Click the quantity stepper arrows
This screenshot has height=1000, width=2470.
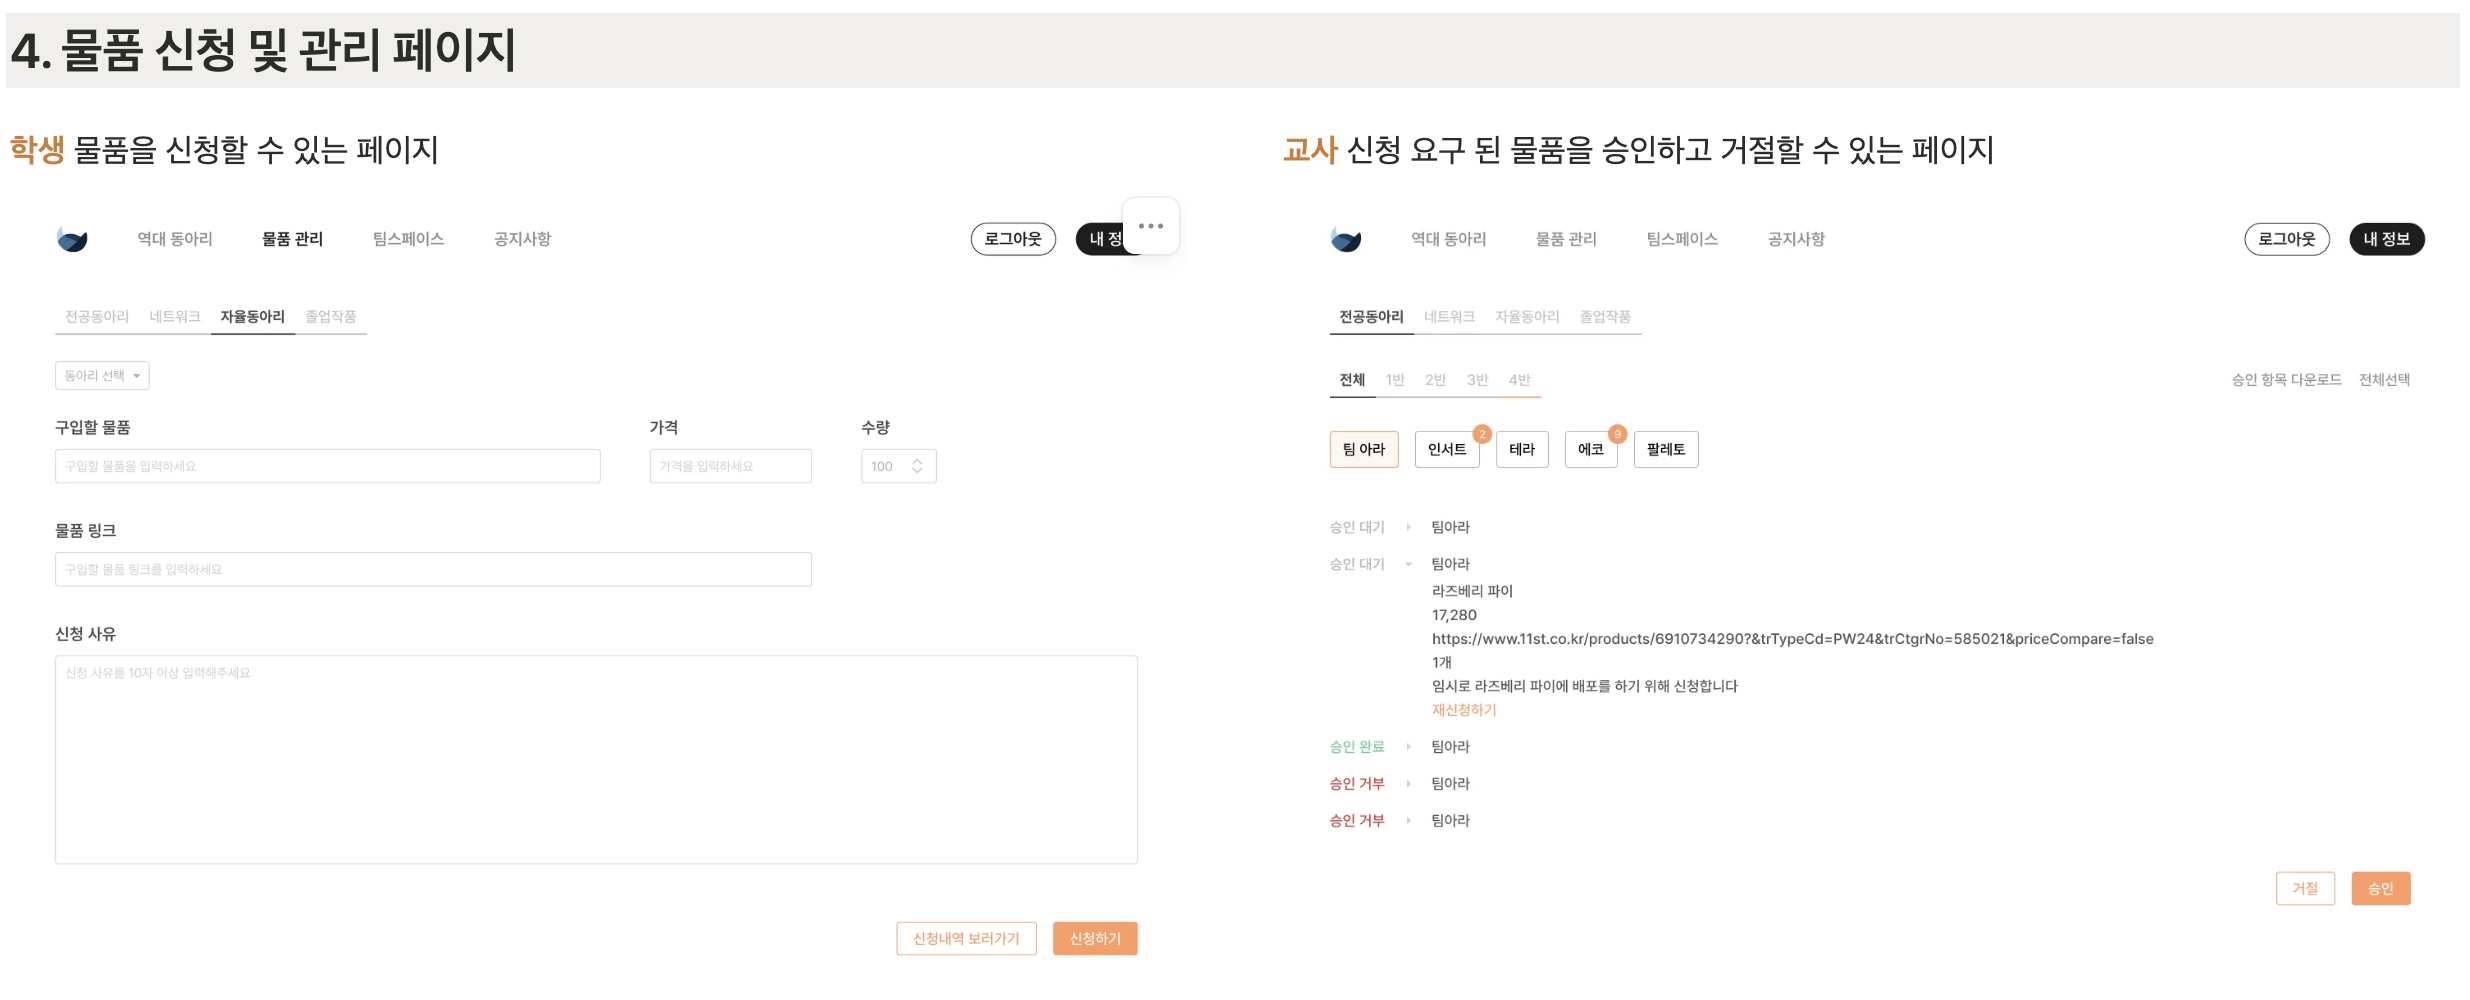point(917,466)
